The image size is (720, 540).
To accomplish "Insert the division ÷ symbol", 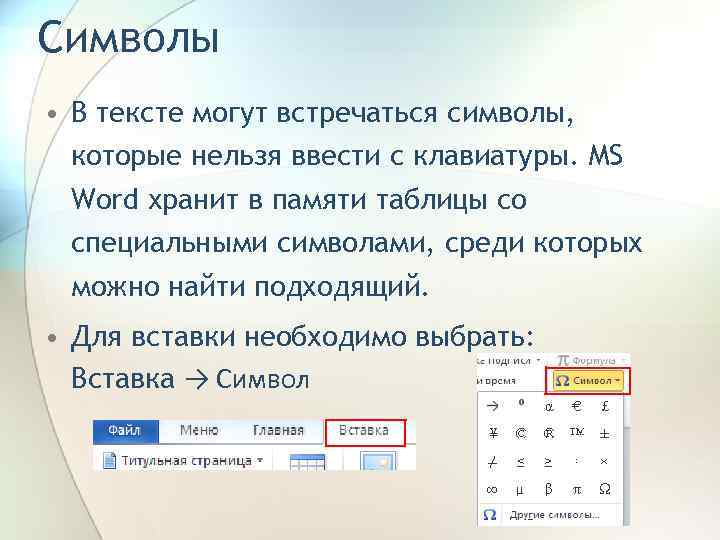I will point(578,461).
